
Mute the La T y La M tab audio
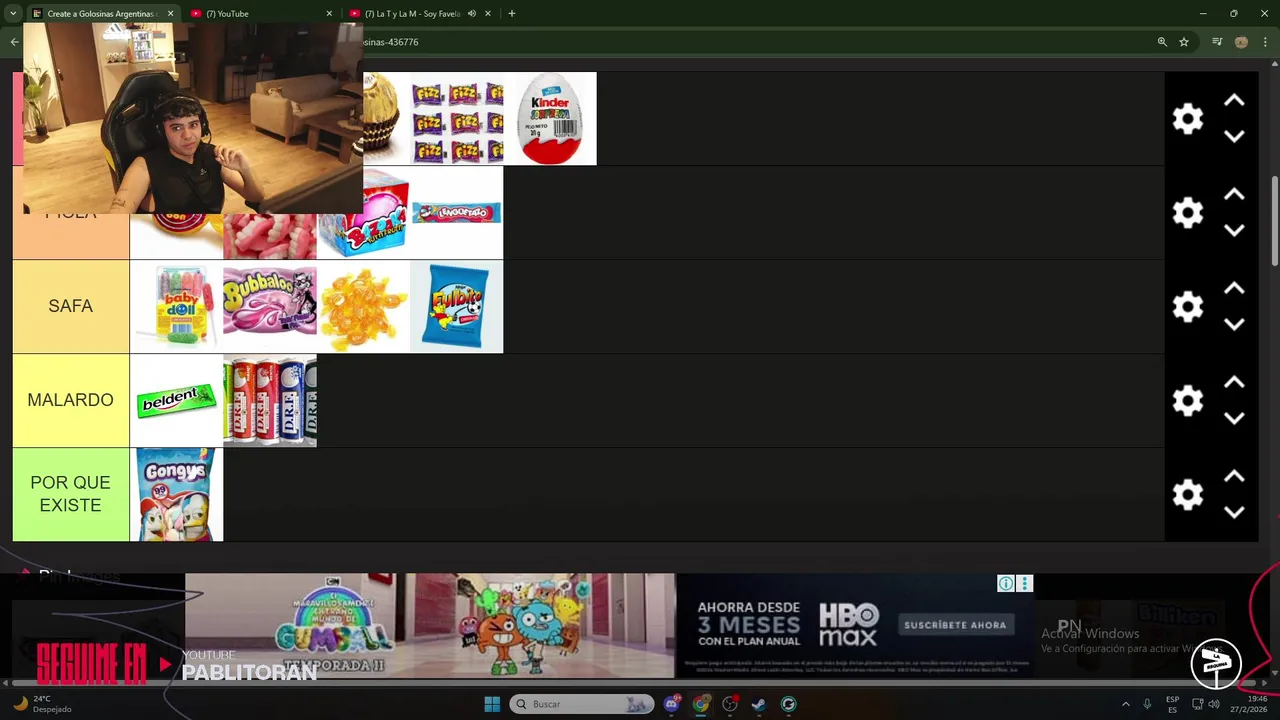pos(471,14)
